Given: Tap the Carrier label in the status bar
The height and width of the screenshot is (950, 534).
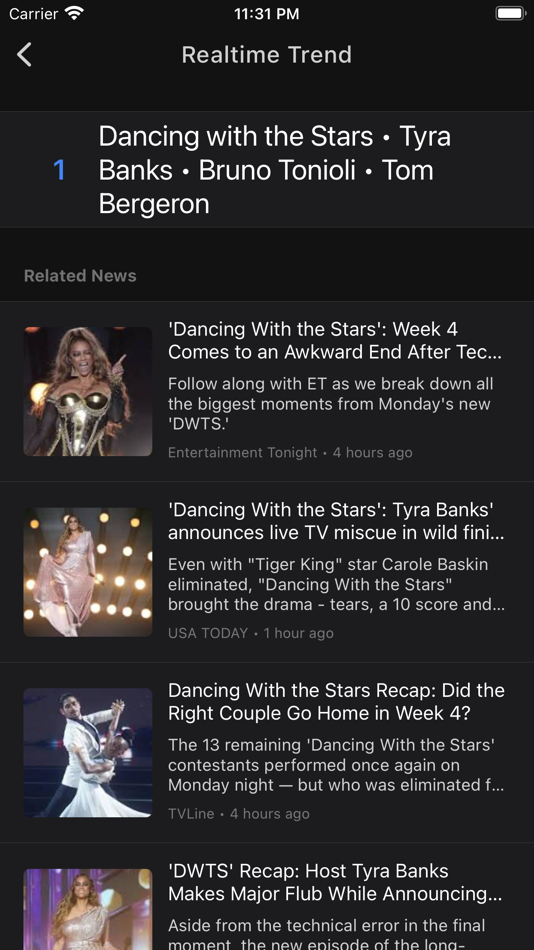Looking at the screenshot, I should click(33, 13).
